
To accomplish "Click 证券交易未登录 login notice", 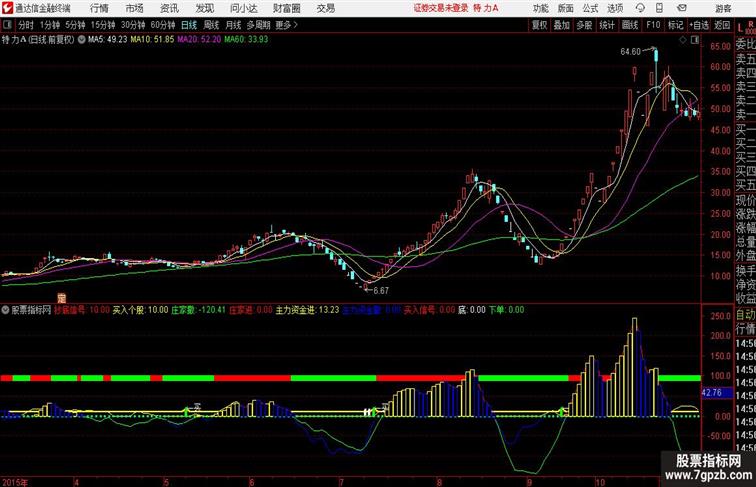I will (x=441, y=8).
